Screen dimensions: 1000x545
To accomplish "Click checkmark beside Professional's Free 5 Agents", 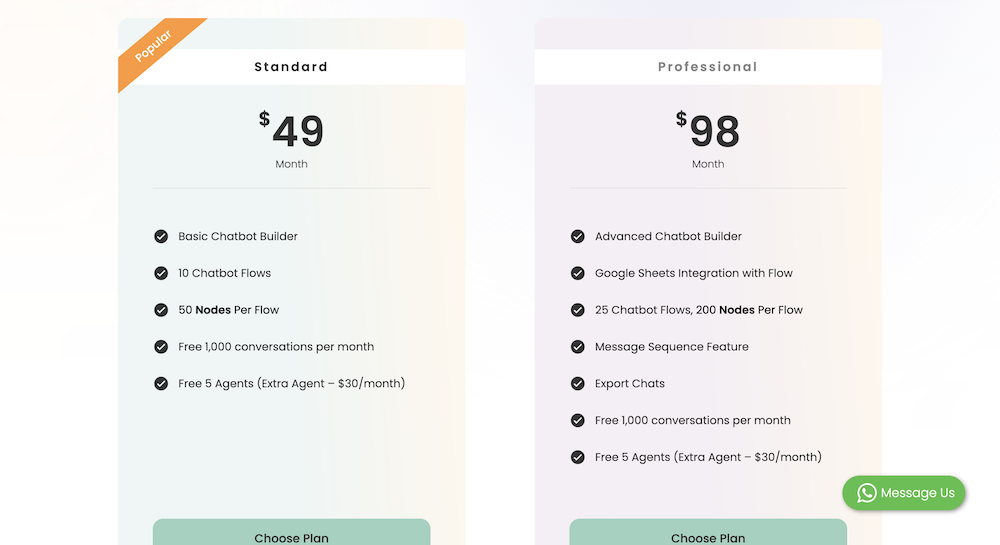I will pos(578,457).
